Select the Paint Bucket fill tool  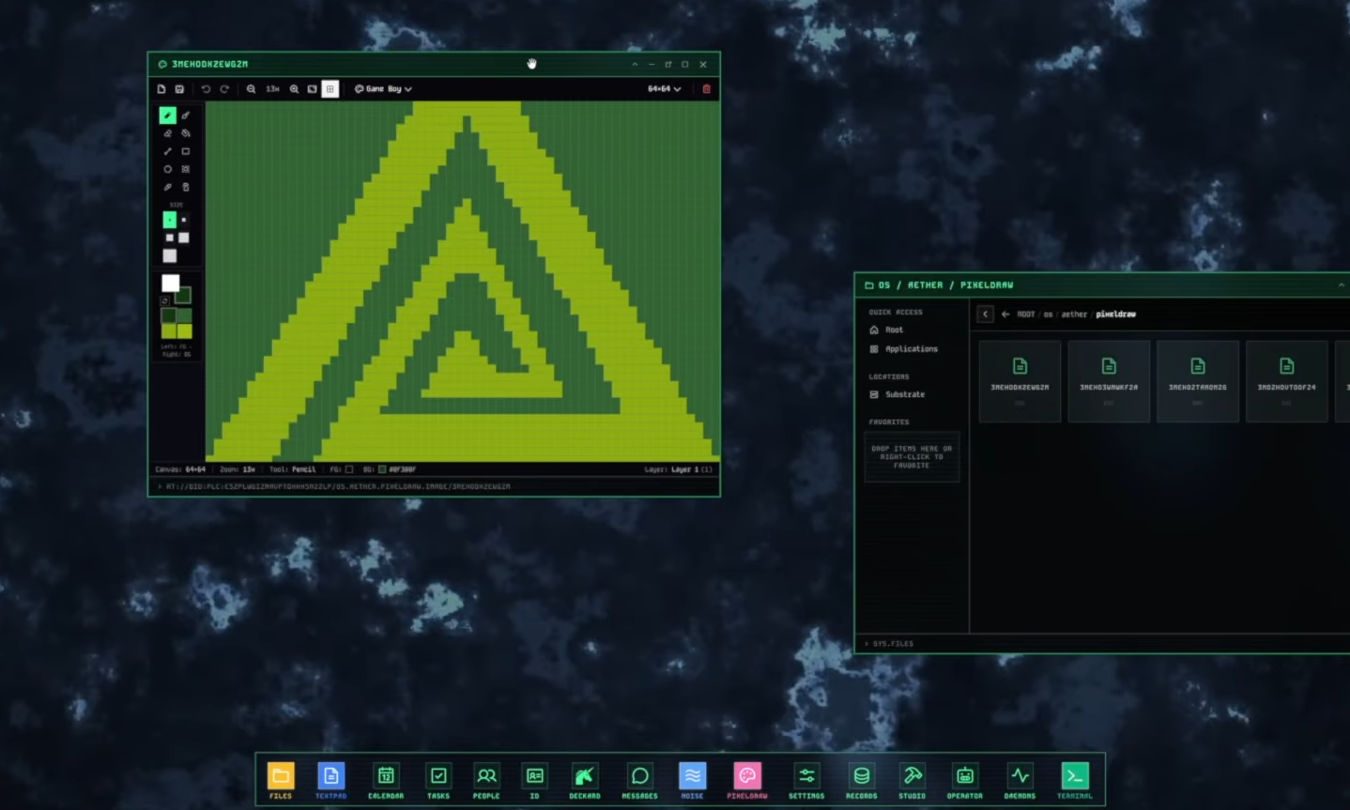[186, 133]
